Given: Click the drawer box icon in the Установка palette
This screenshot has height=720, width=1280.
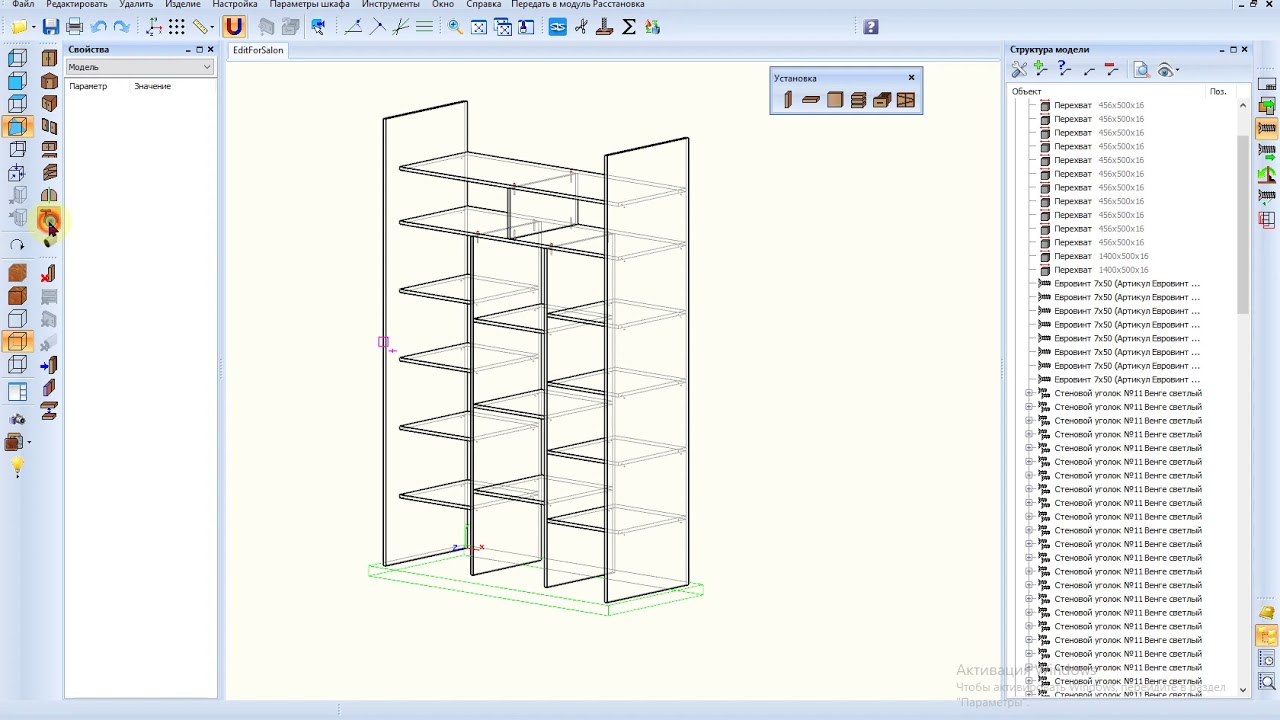Looking at the screenshot, I should (881, 100).
